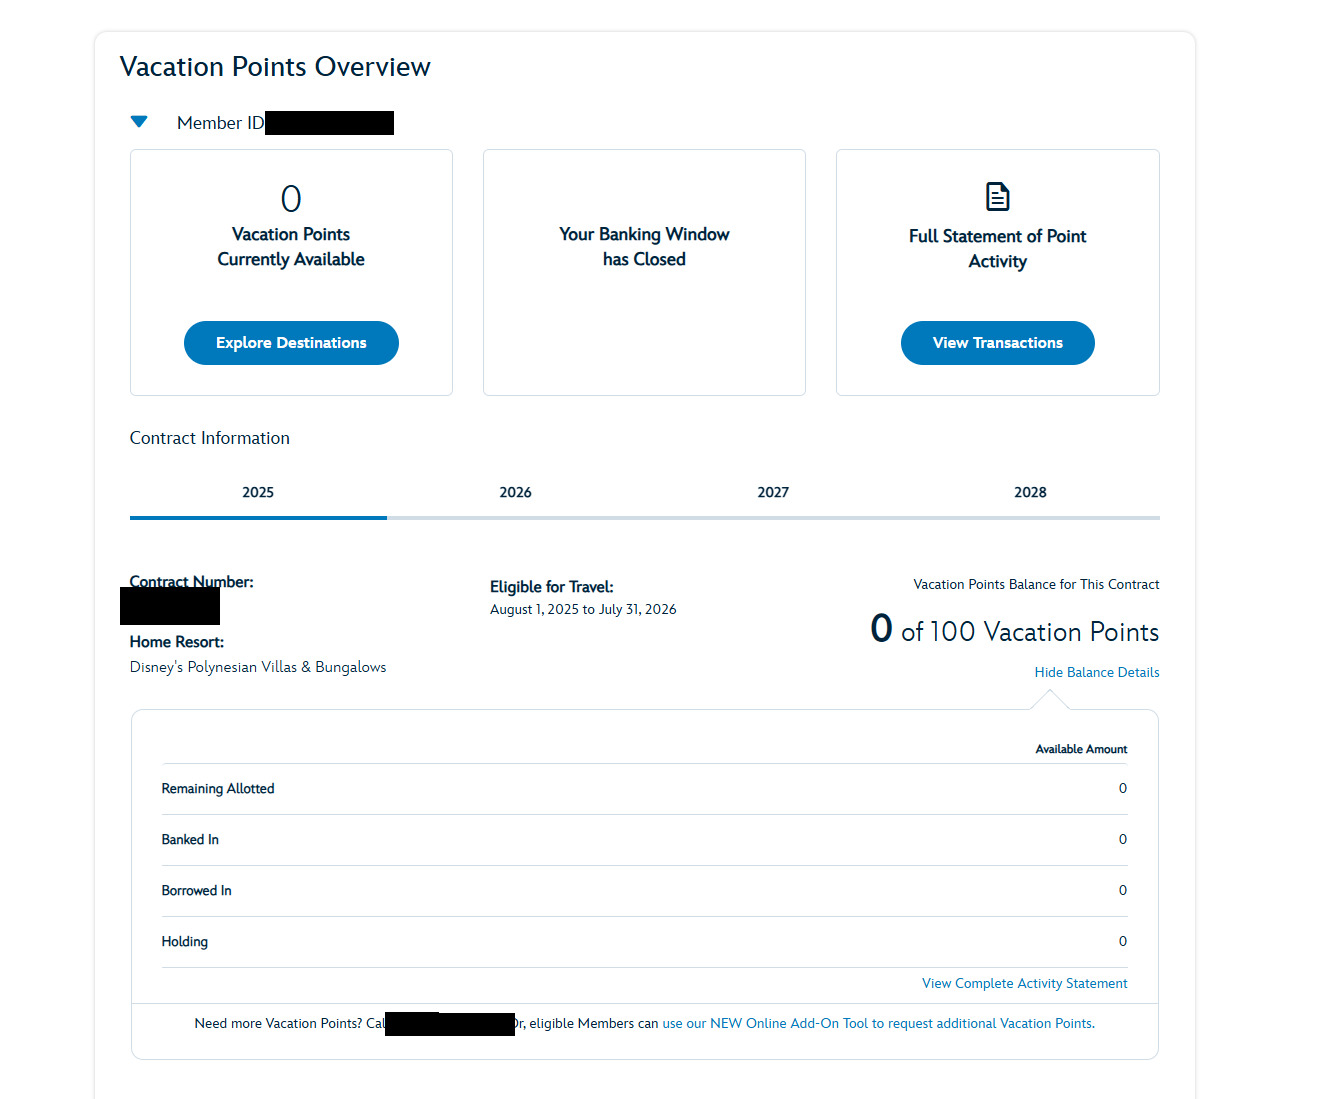The height and width of the screenshot is (1099, 1343).
Task: Click the statement document icon
Action: coord(997,196)
